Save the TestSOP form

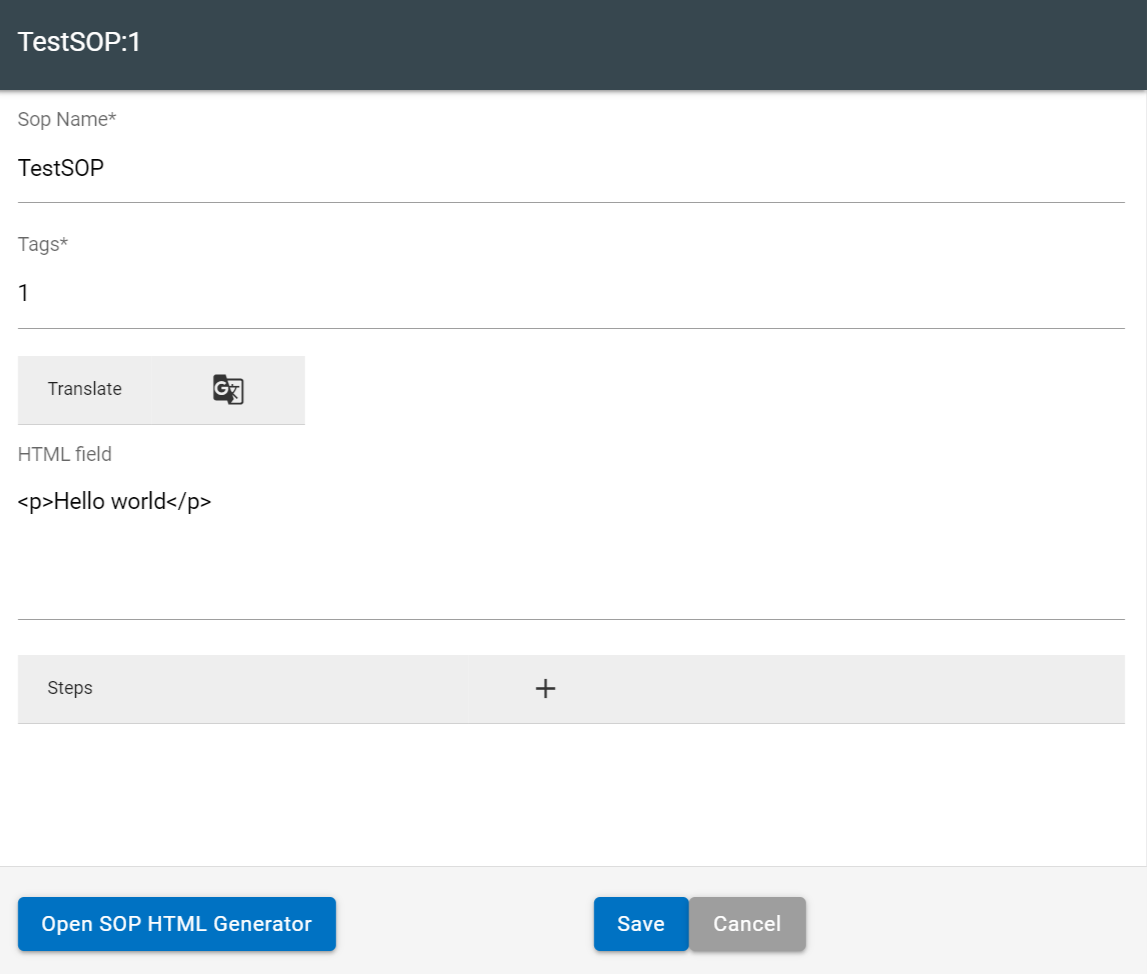640,923
